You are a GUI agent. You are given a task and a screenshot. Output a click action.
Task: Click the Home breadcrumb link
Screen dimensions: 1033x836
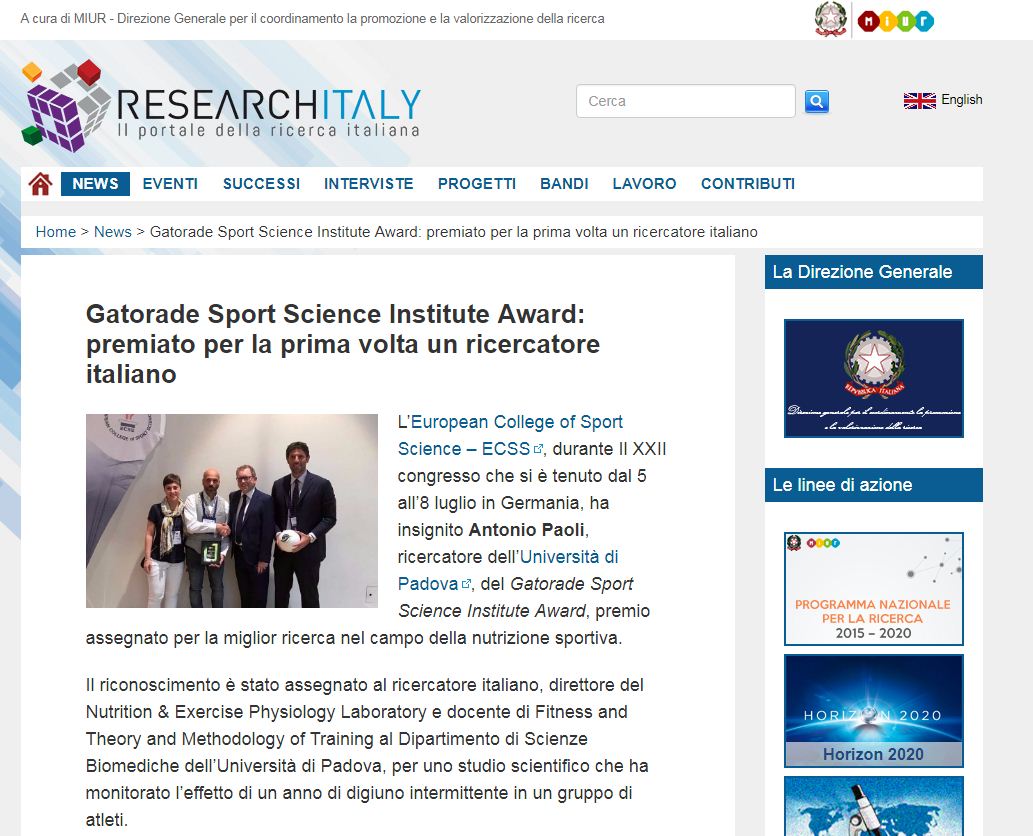pyautogui.click(x=56, y=232)
